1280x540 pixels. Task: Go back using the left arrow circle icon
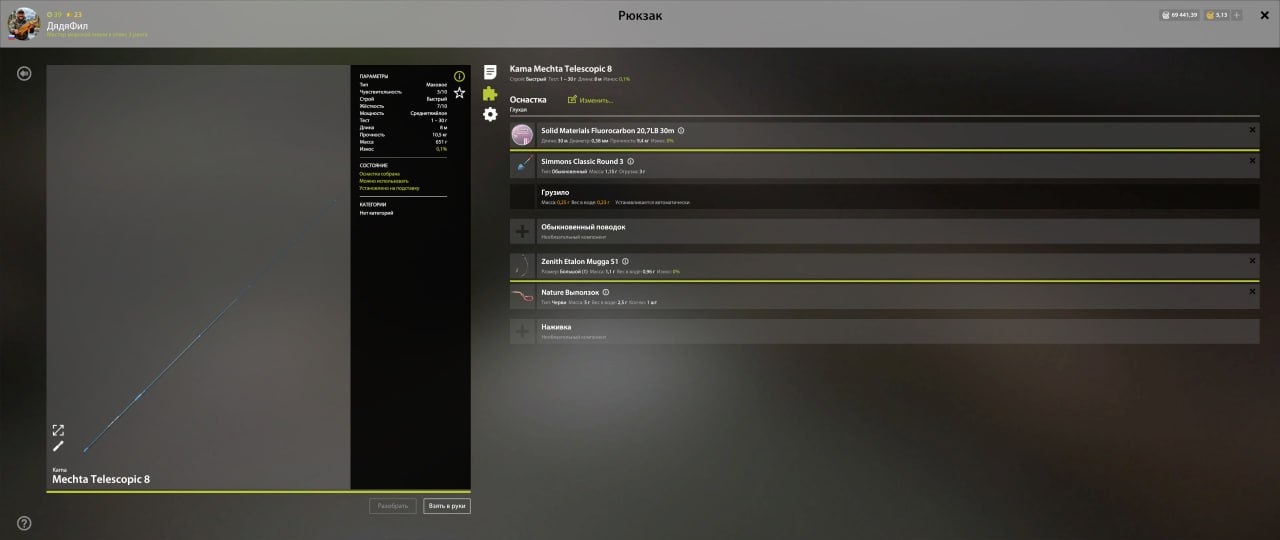coord(24,73)
